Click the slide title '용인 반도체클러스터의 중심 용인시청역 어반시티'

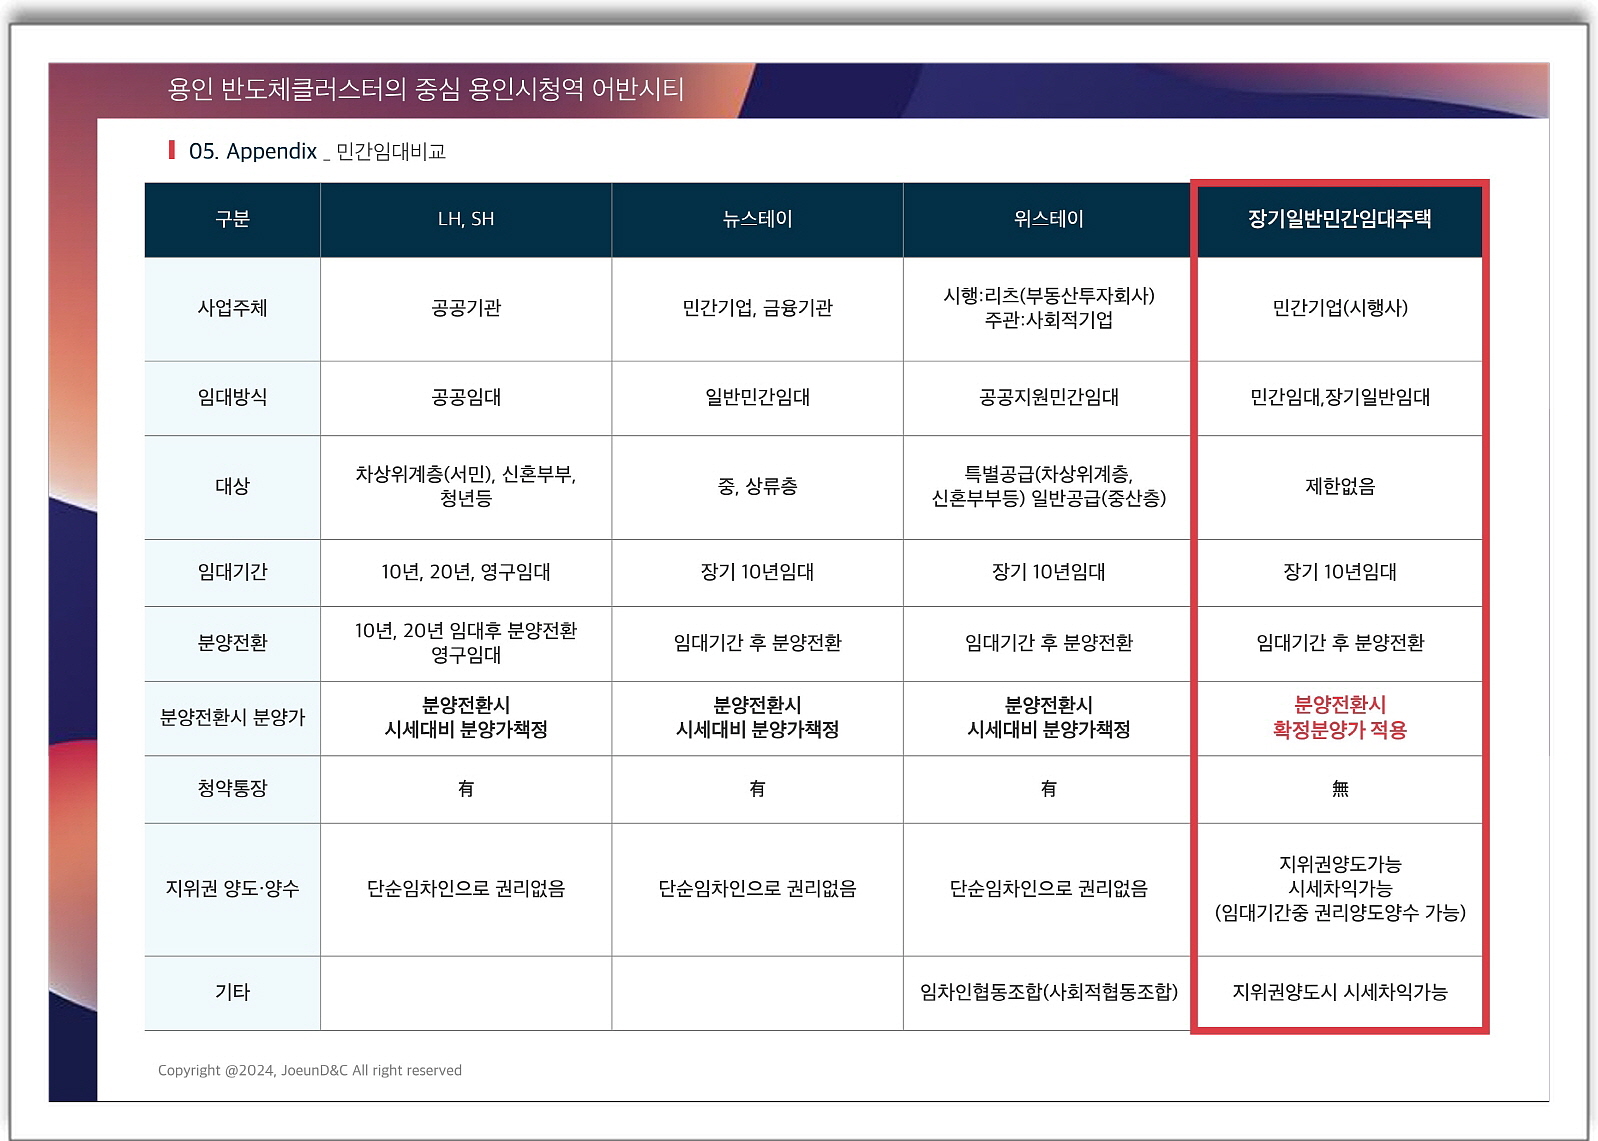(425, 90)
